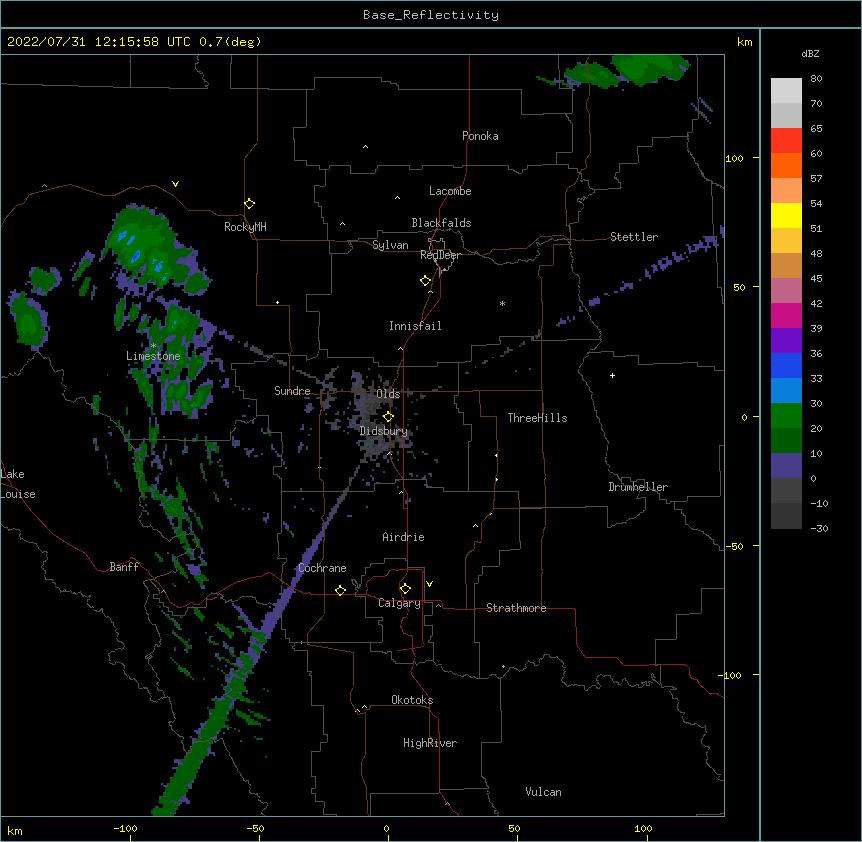Click the Sundre town label
This screenshot has height=842, width=862.
point(292,391)
